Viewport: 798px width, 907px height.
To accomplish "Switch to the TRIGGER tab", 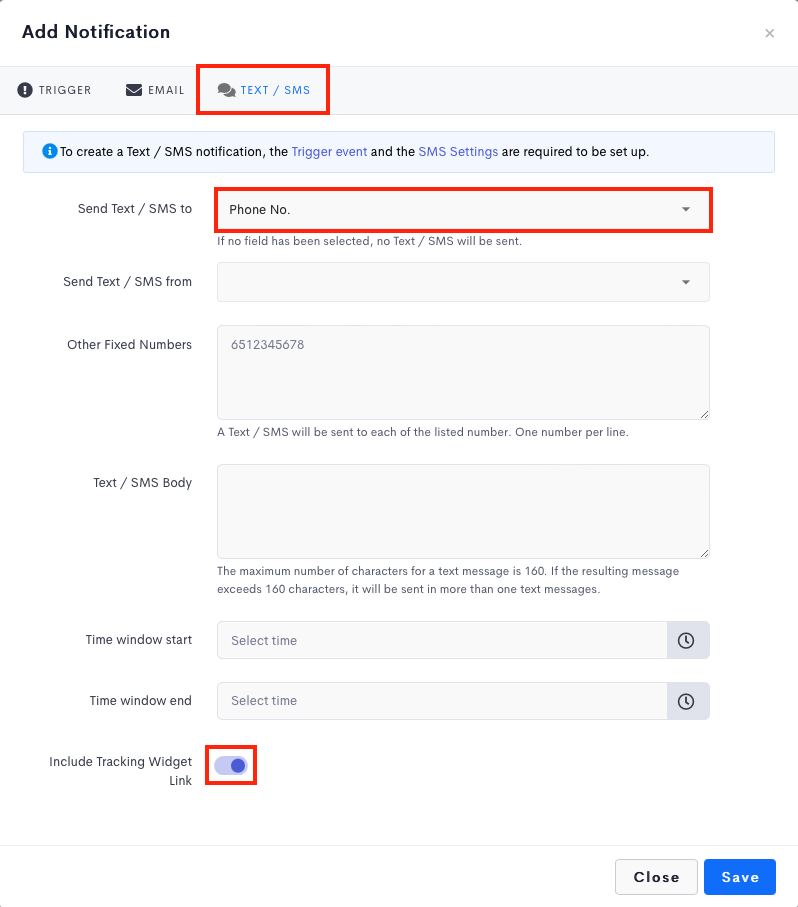I will [x=54, y=90].
